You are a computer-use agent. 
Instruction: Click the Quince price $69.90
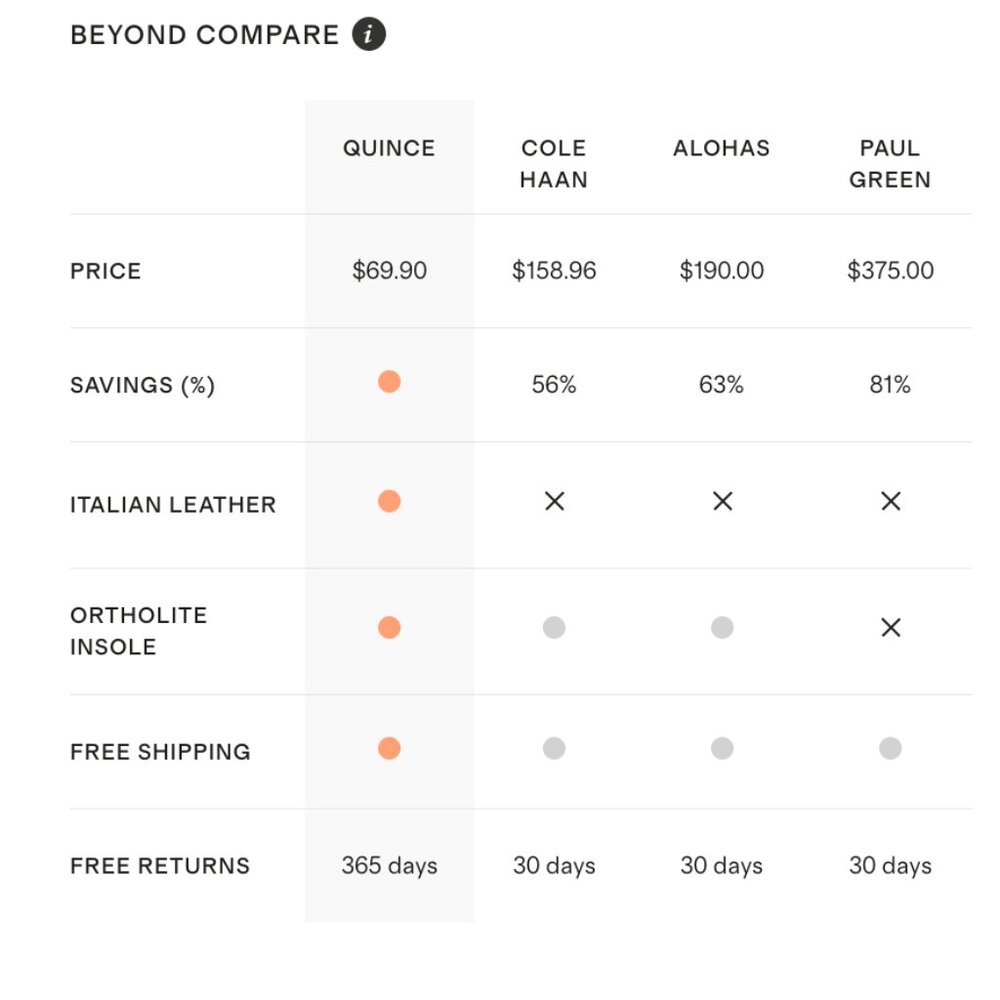pyautogui.click(x=389, y=271)
